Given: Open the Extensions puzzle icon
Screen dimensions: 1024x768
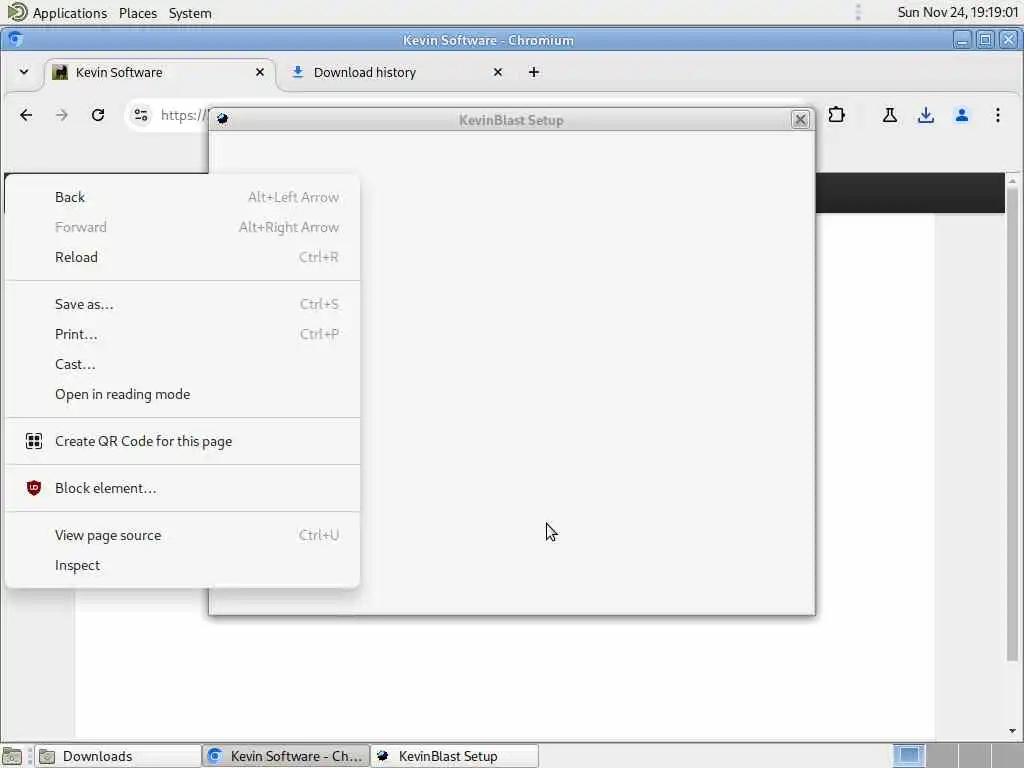Looking at the screenshot, I should (x=836, y=115).
